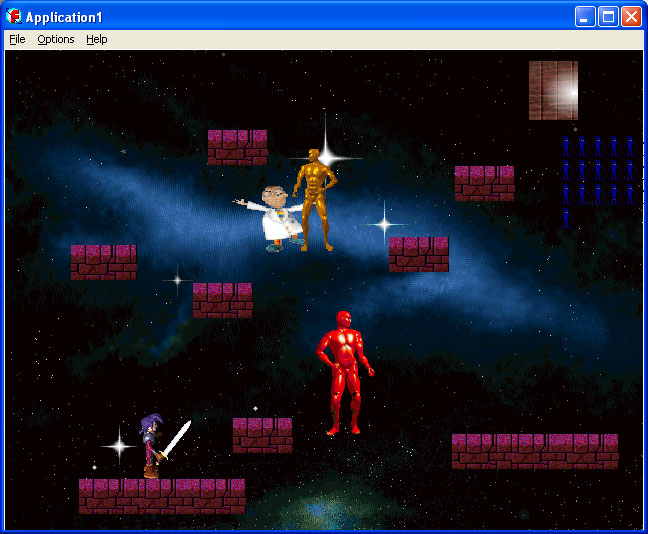
Task: Close the Application1 window
Action: tap(631, 17)
